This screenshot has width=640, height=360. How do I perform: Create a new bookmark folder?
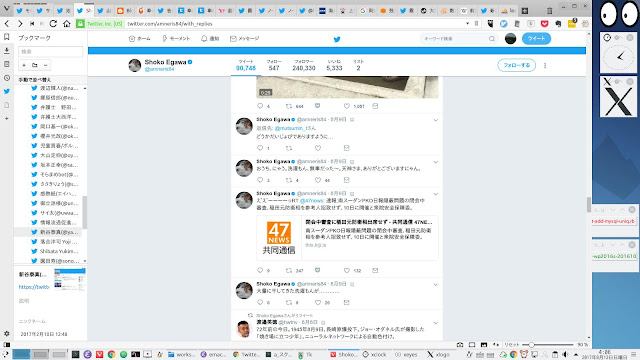tap(35, 65)
